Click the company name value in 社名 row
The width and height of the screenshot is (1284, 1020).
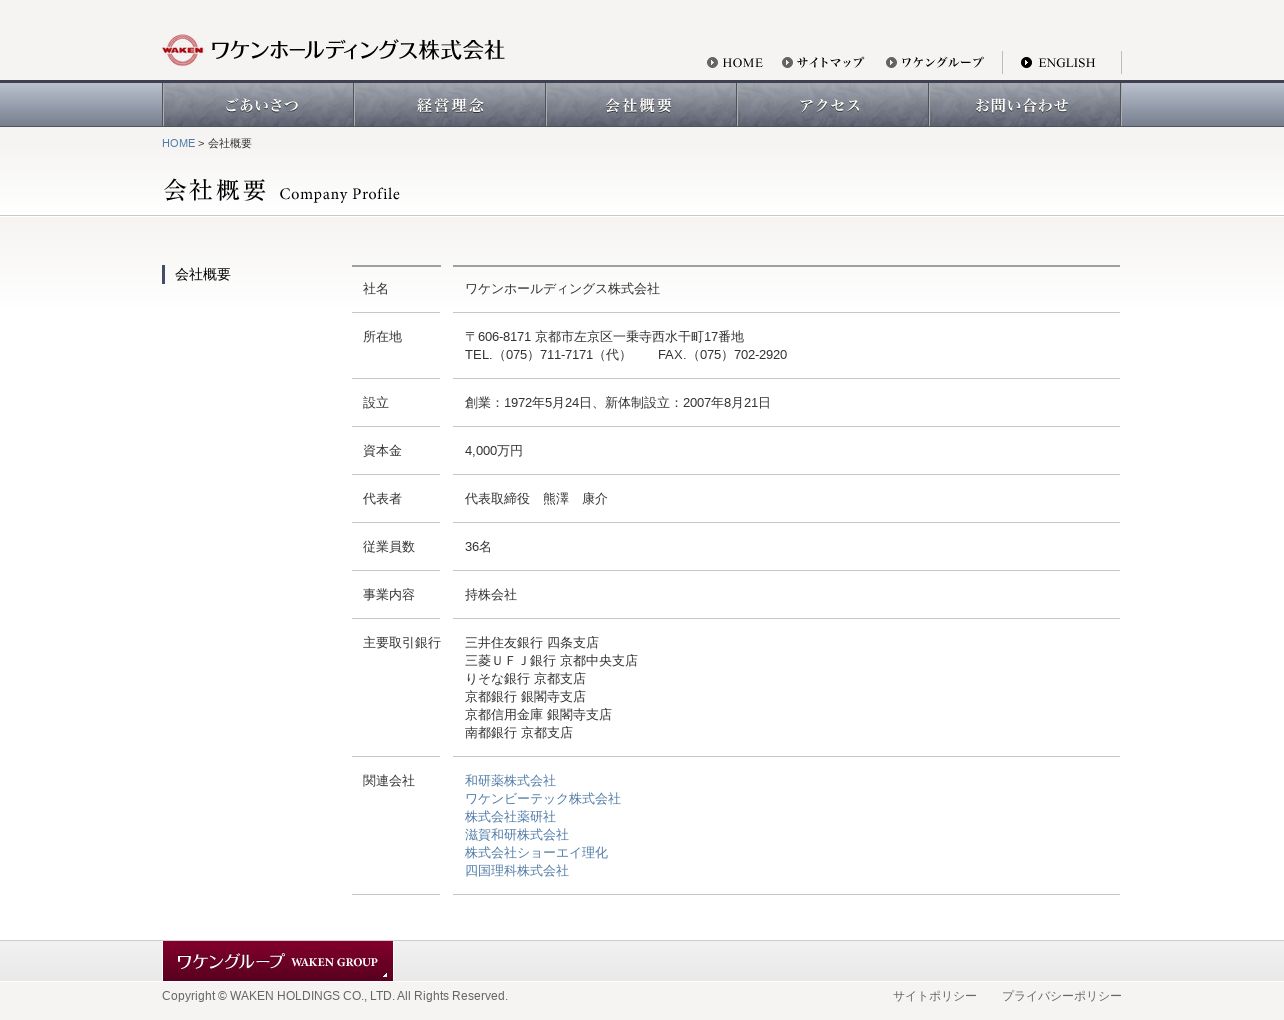coord(562,289)
